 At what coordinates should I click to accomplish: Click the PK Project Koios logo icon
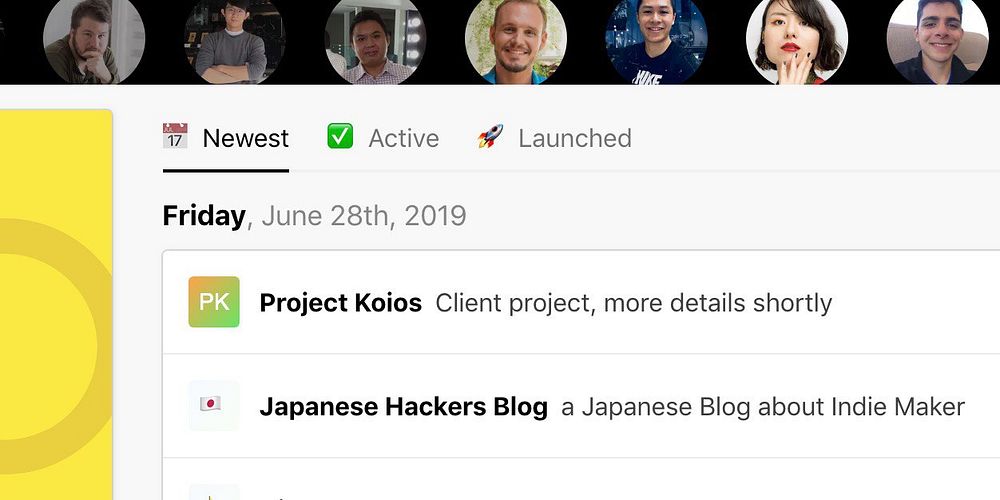coord(214,302)
